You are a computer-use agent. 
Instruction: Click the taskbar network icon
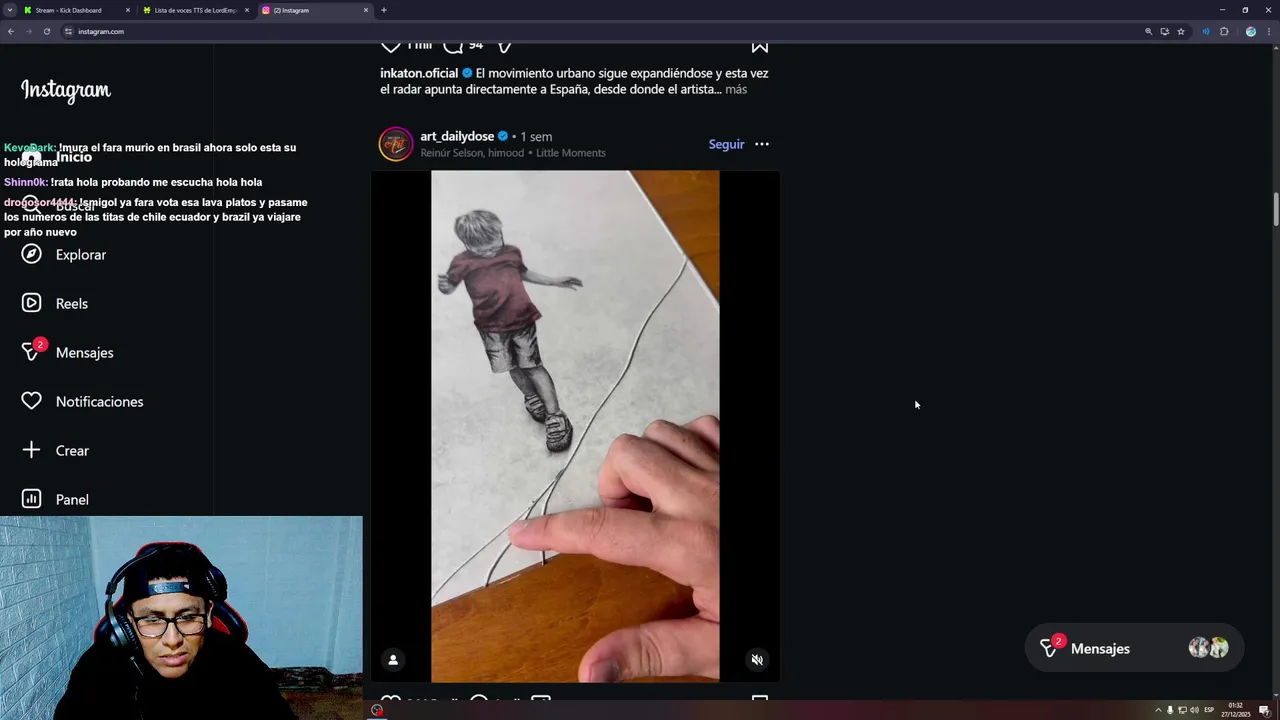1182,710
